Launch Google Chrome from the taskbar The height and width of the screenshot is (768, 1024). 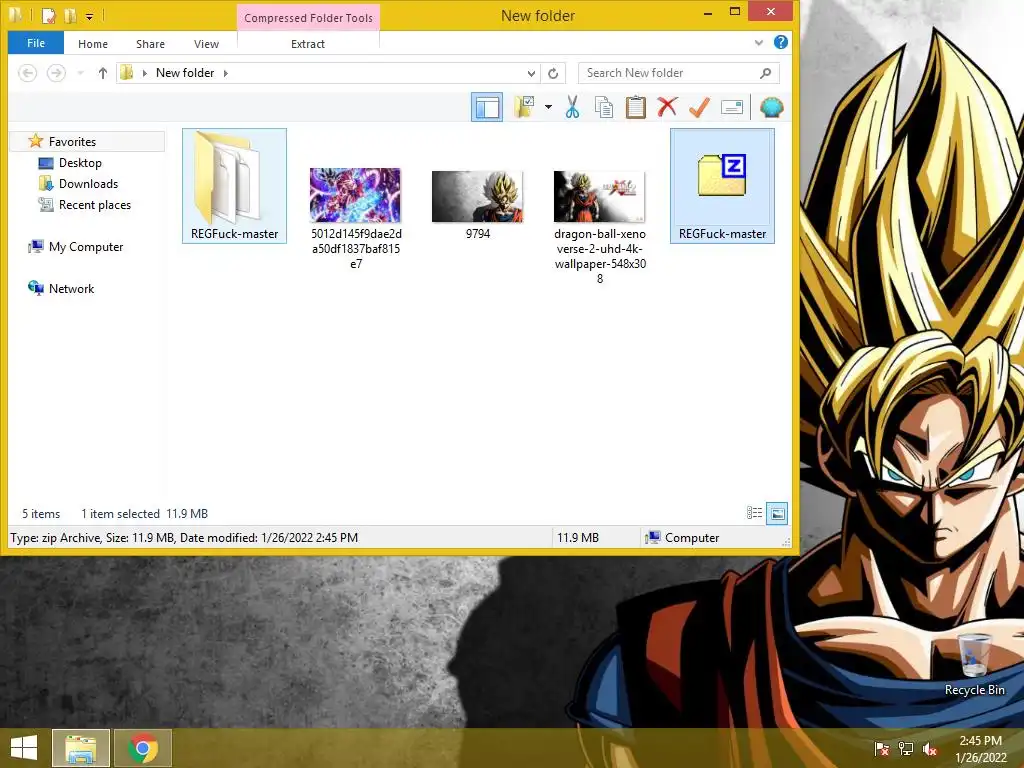click(x=143, y=748)
